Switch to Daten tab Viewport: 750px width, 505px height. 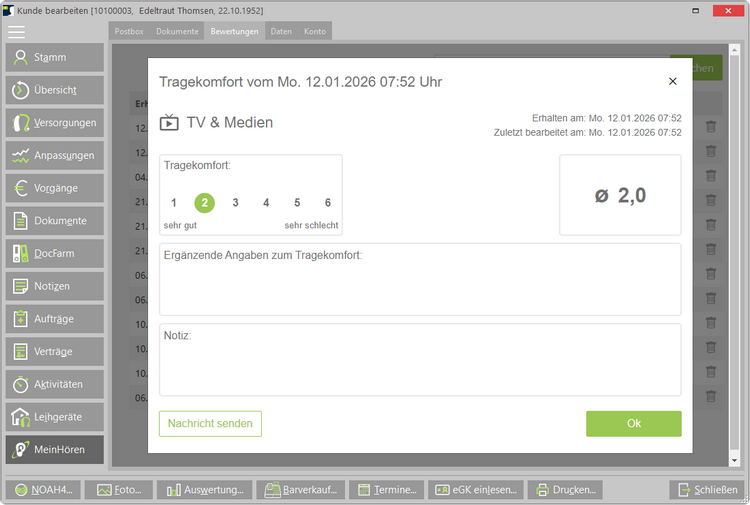(281, 31)
